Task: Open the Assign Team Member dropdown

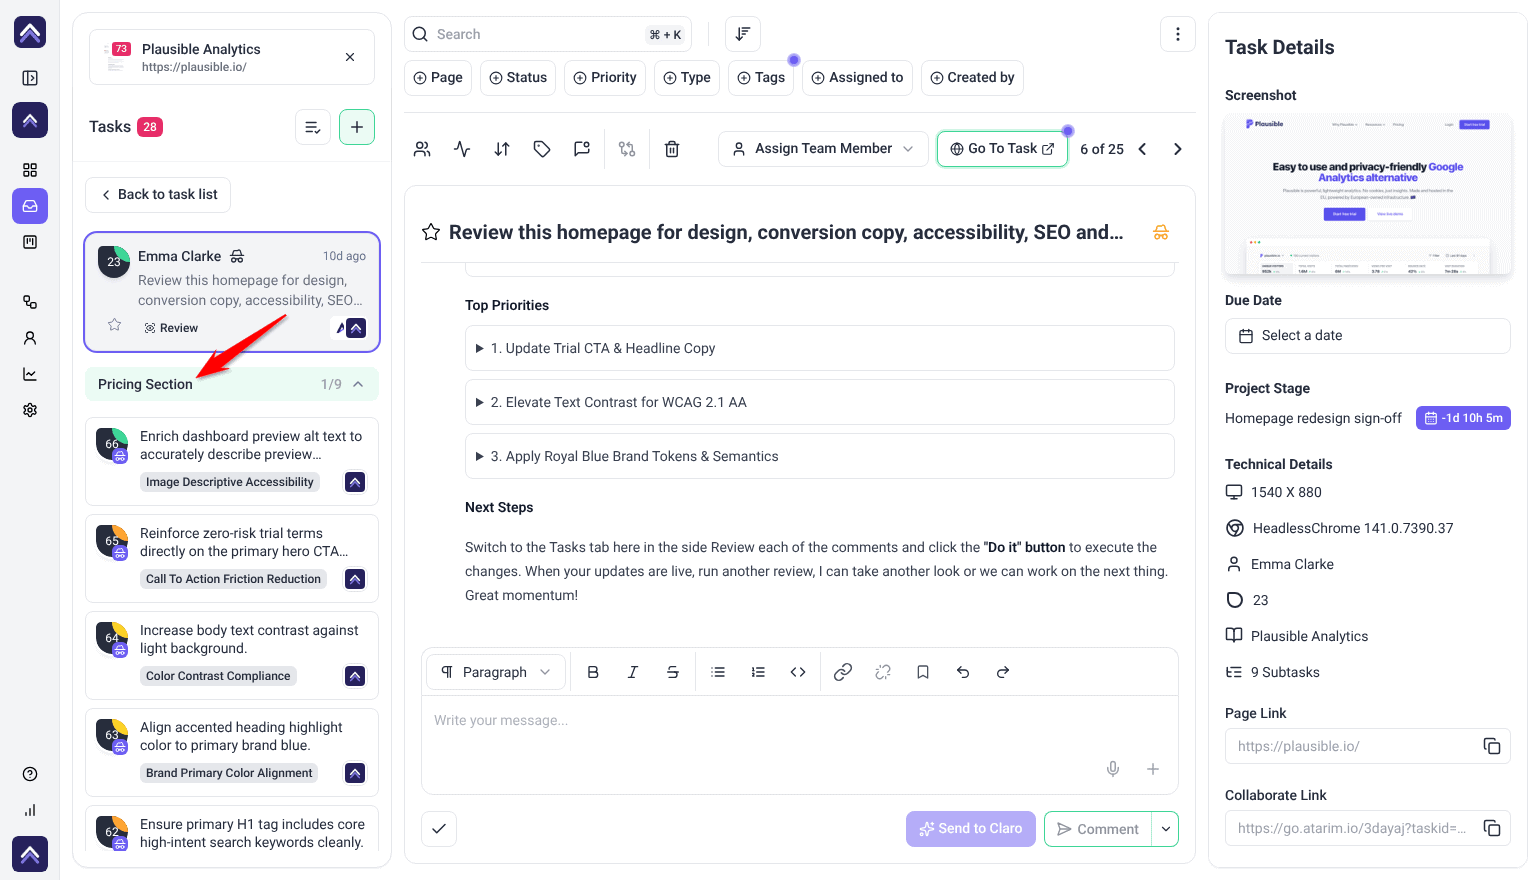Action: (x=823, y=149)
